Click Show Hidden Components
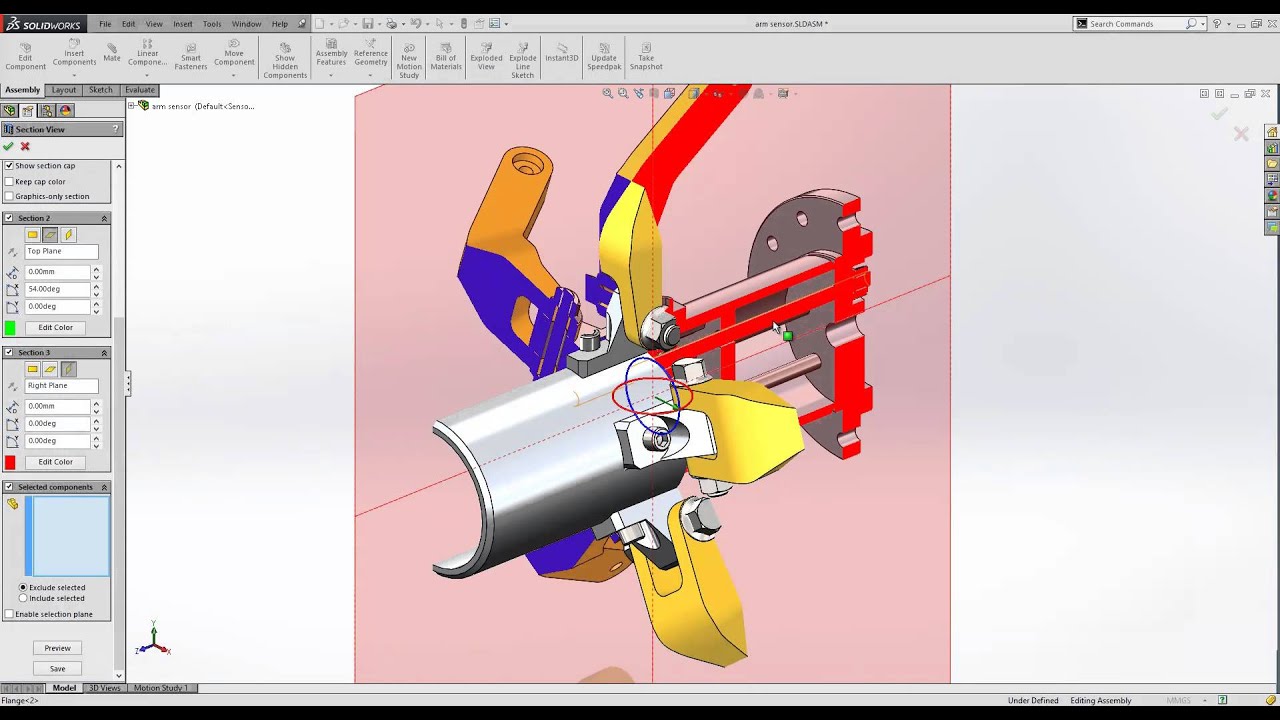 (285, 60)
